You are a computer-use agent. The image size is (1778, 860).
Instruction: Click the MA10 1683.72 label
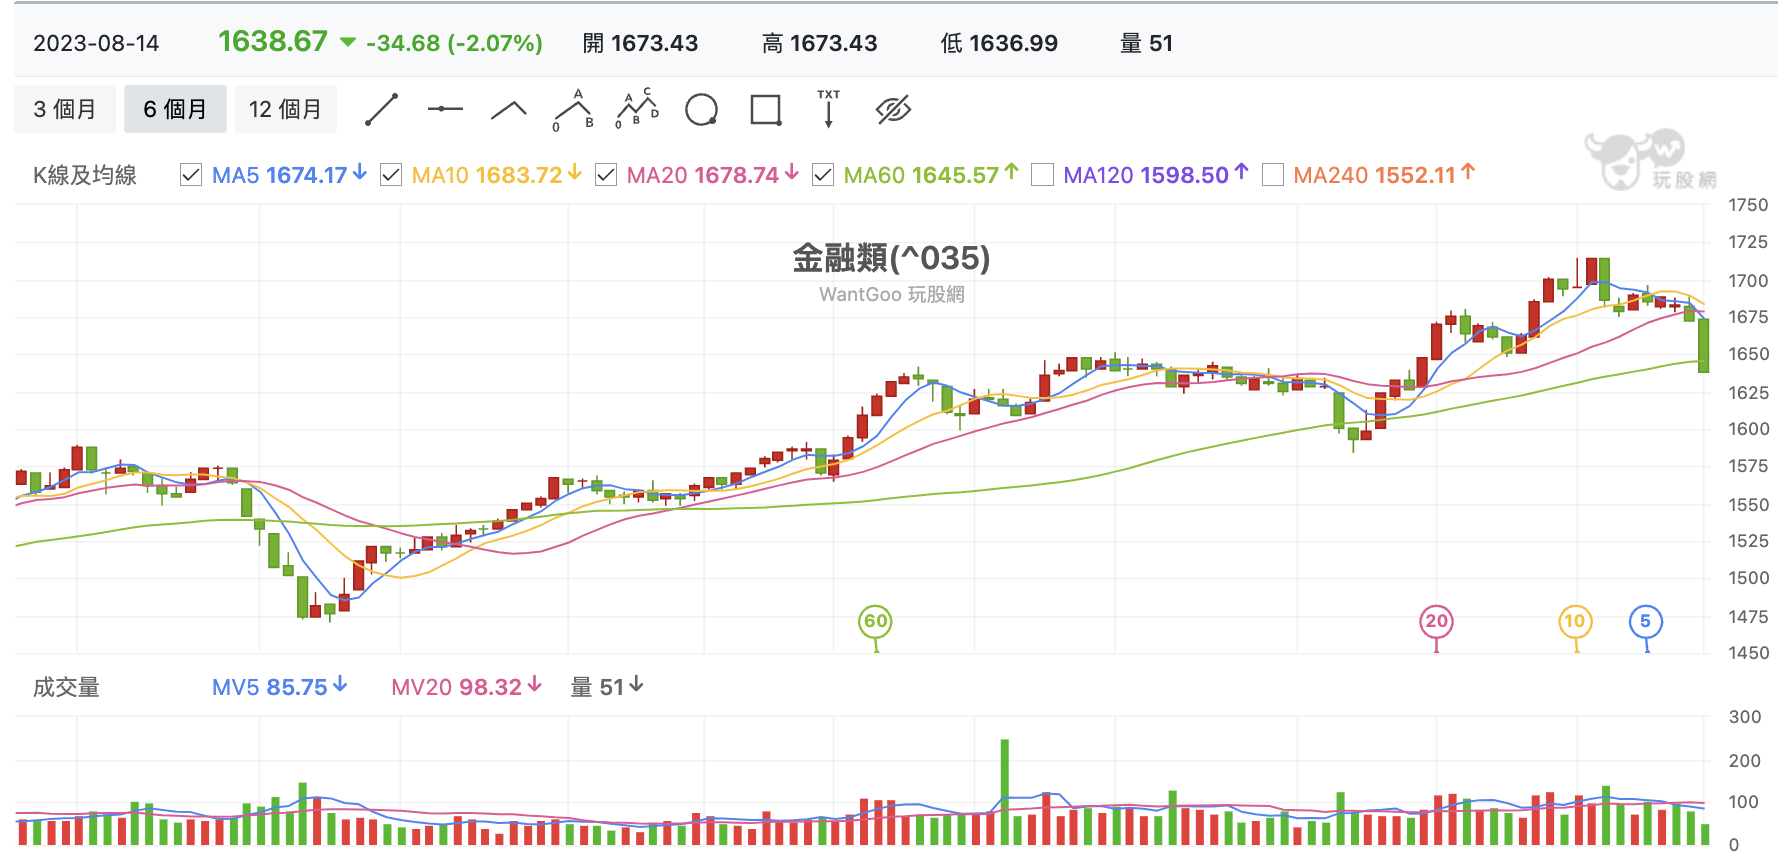point(496,175)
